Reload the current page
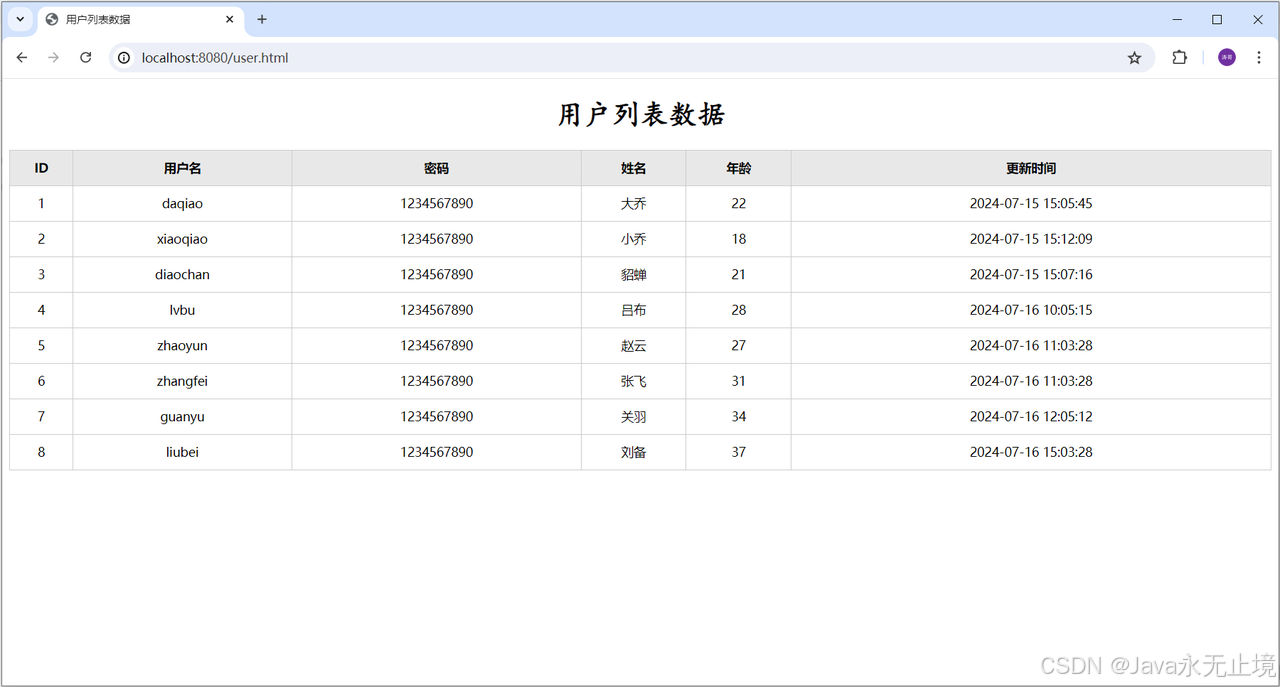The width and height of the screenshot is (1280, 687). click(x=86, y=58)
